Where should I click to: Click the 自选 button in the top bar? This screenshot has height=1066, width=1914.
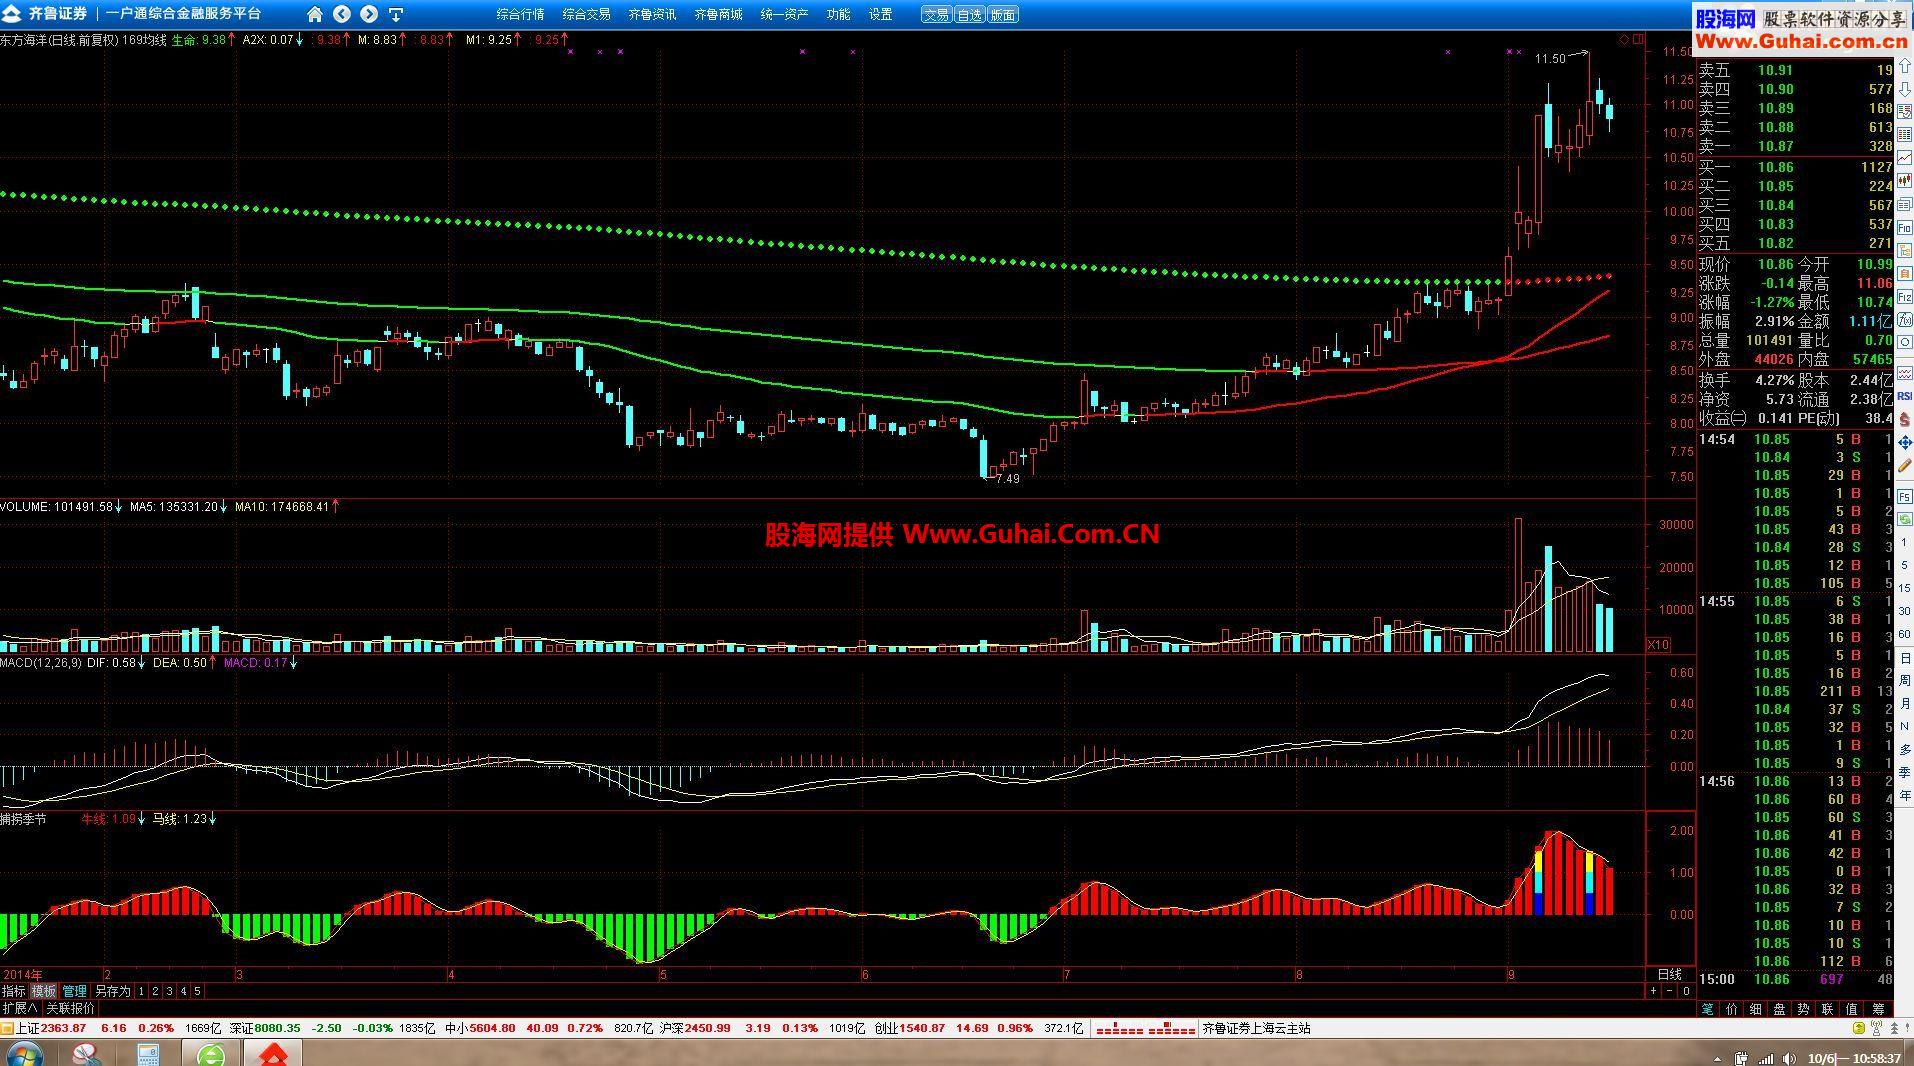(969, 15)
